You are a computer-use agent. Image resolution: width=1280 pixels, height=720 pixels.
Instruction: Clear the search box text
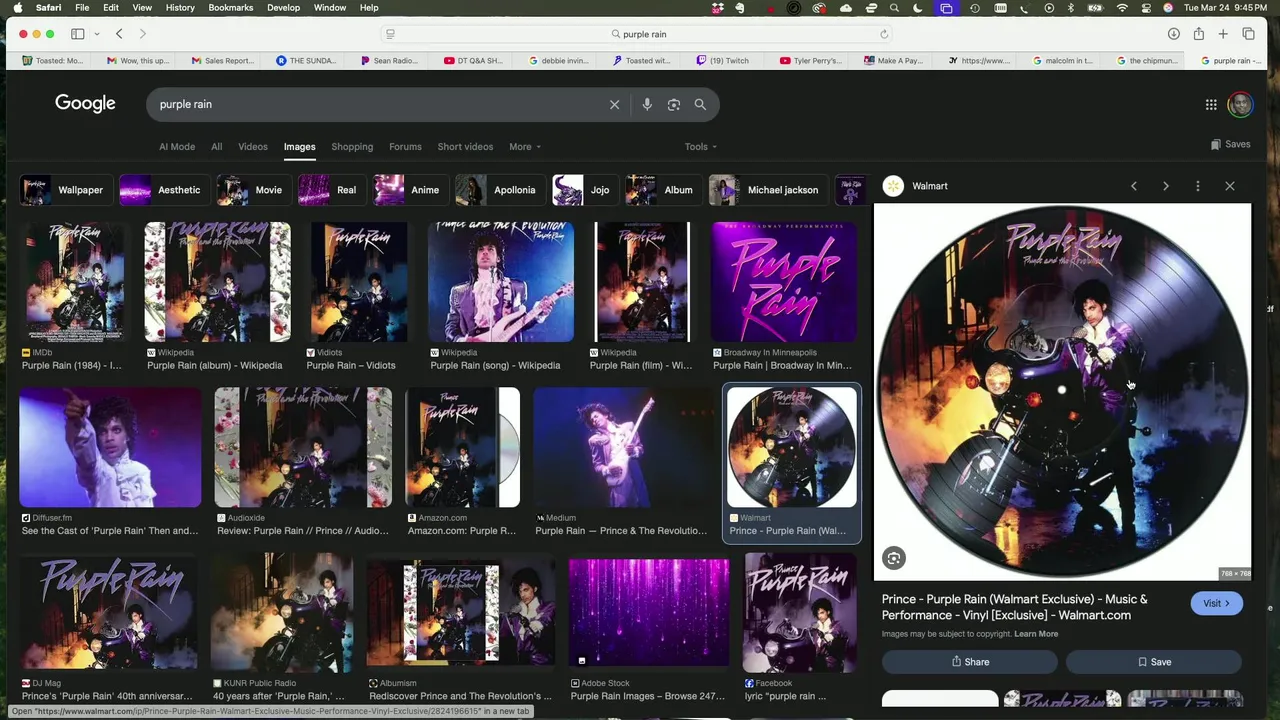614,104
